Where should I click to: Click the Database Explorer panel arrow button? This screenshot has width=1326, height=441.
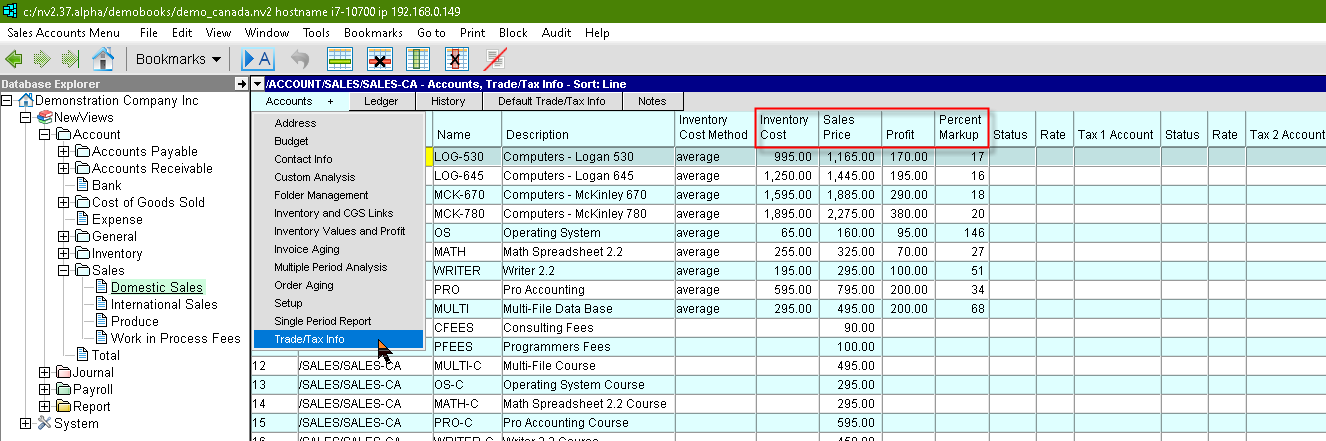coord(241,84)
